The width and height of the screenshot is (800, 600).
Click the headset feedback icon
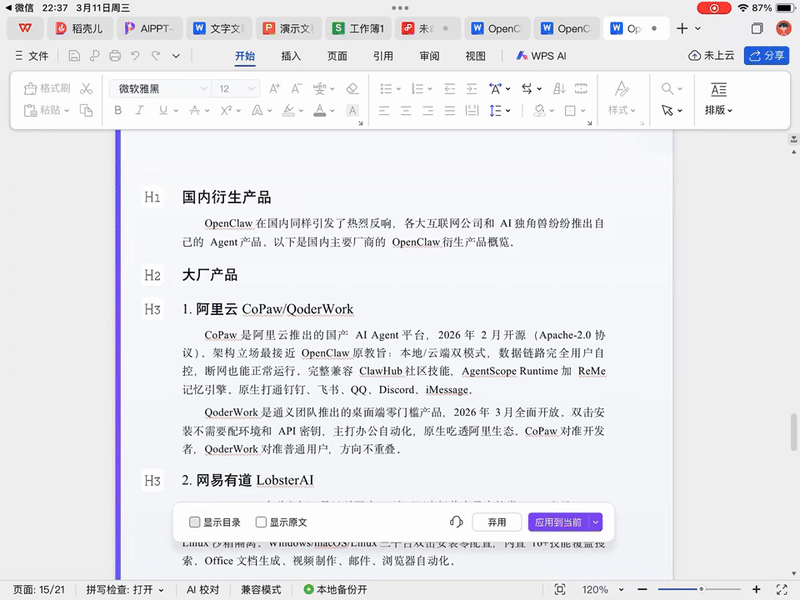coord(456,522)
